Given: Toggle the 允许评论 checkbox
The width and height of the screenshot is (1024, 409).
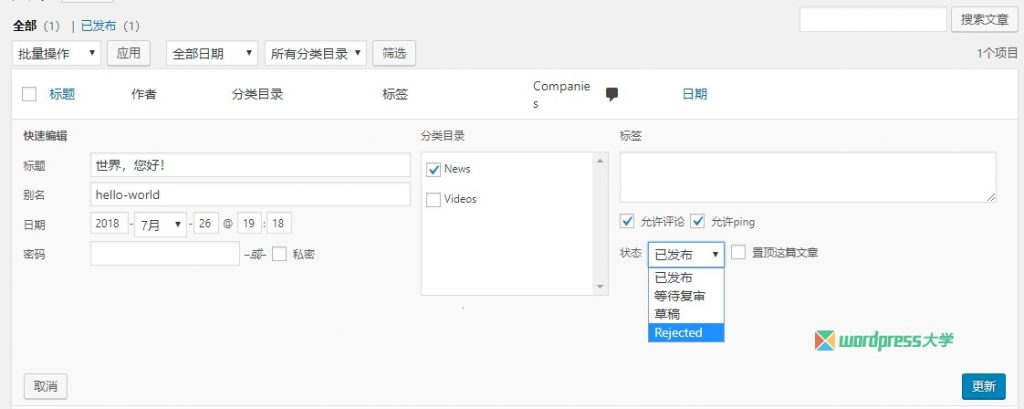Looking at the screenshot, I should [627, 221].
